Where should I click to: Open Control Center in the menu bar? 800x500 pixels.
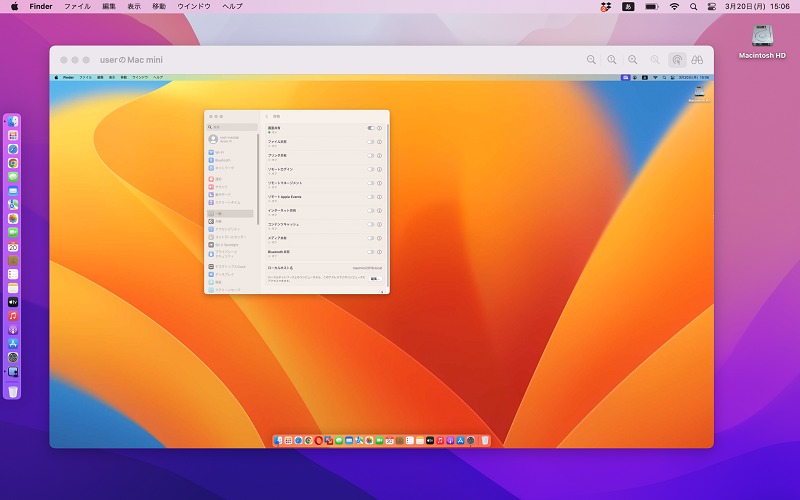(x=712, y=7)
